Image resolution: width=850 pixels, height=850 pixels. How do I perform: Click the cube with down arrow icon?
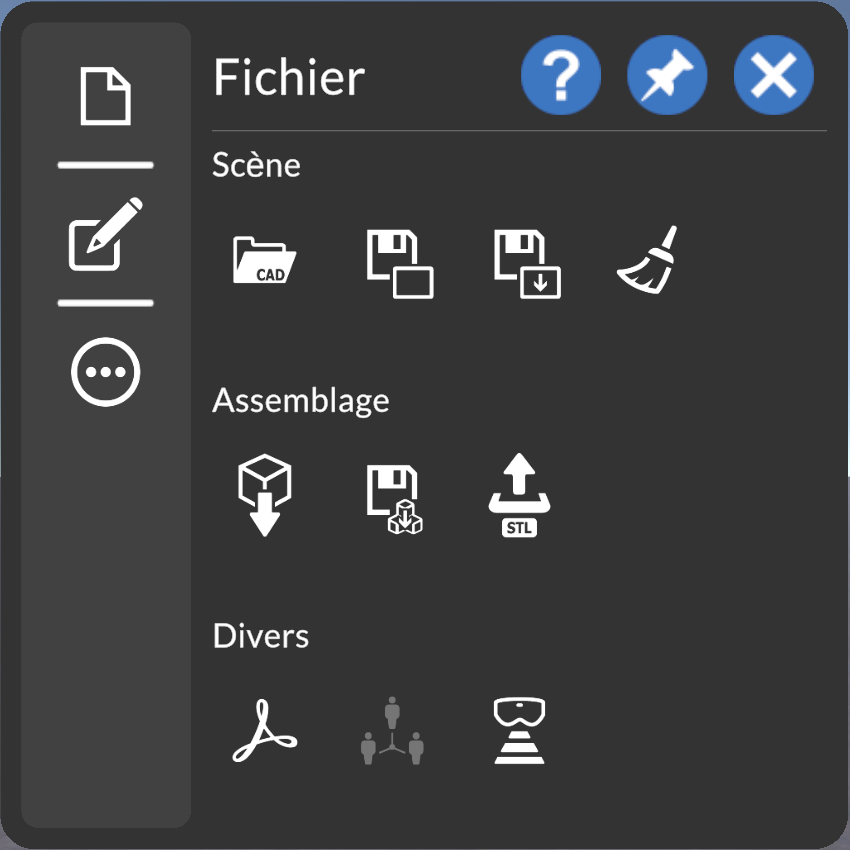pos(264,495)
